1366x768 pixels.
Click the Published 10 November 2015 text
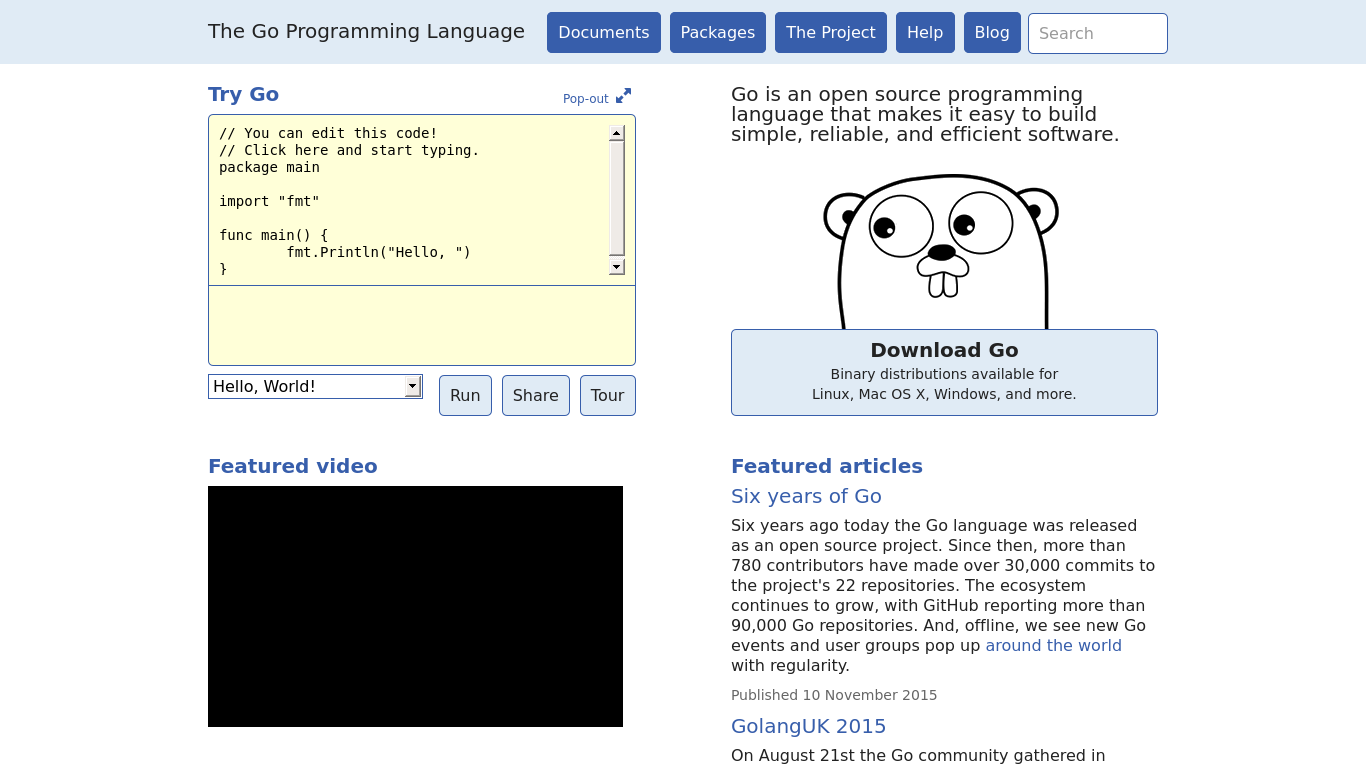pyautogui.click(x=834, y=695)
